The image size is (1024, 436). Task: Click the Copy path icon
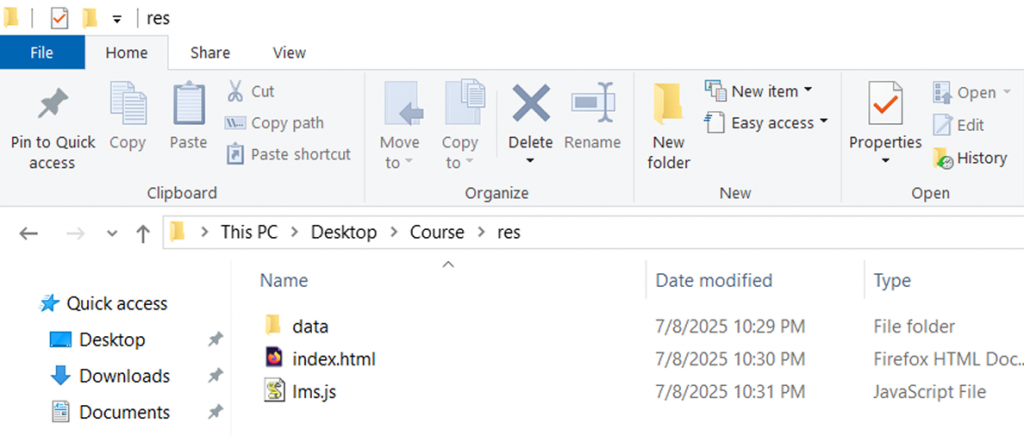(235, 123)
